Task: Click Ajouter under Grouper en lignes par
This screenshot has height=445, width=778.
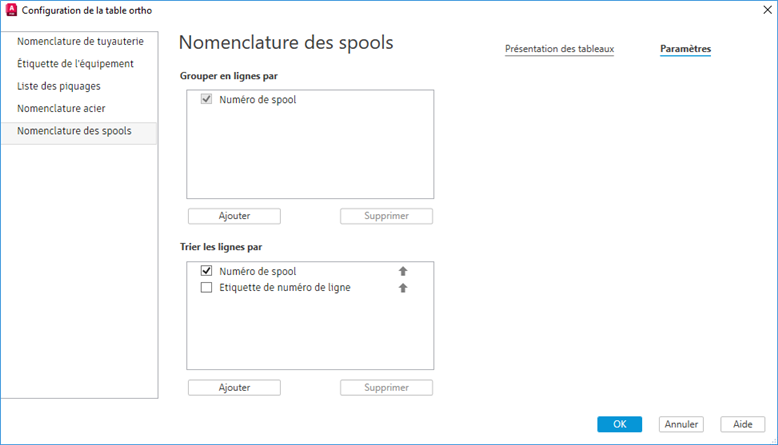Action: pyautogui.click(x=234, y=216)
